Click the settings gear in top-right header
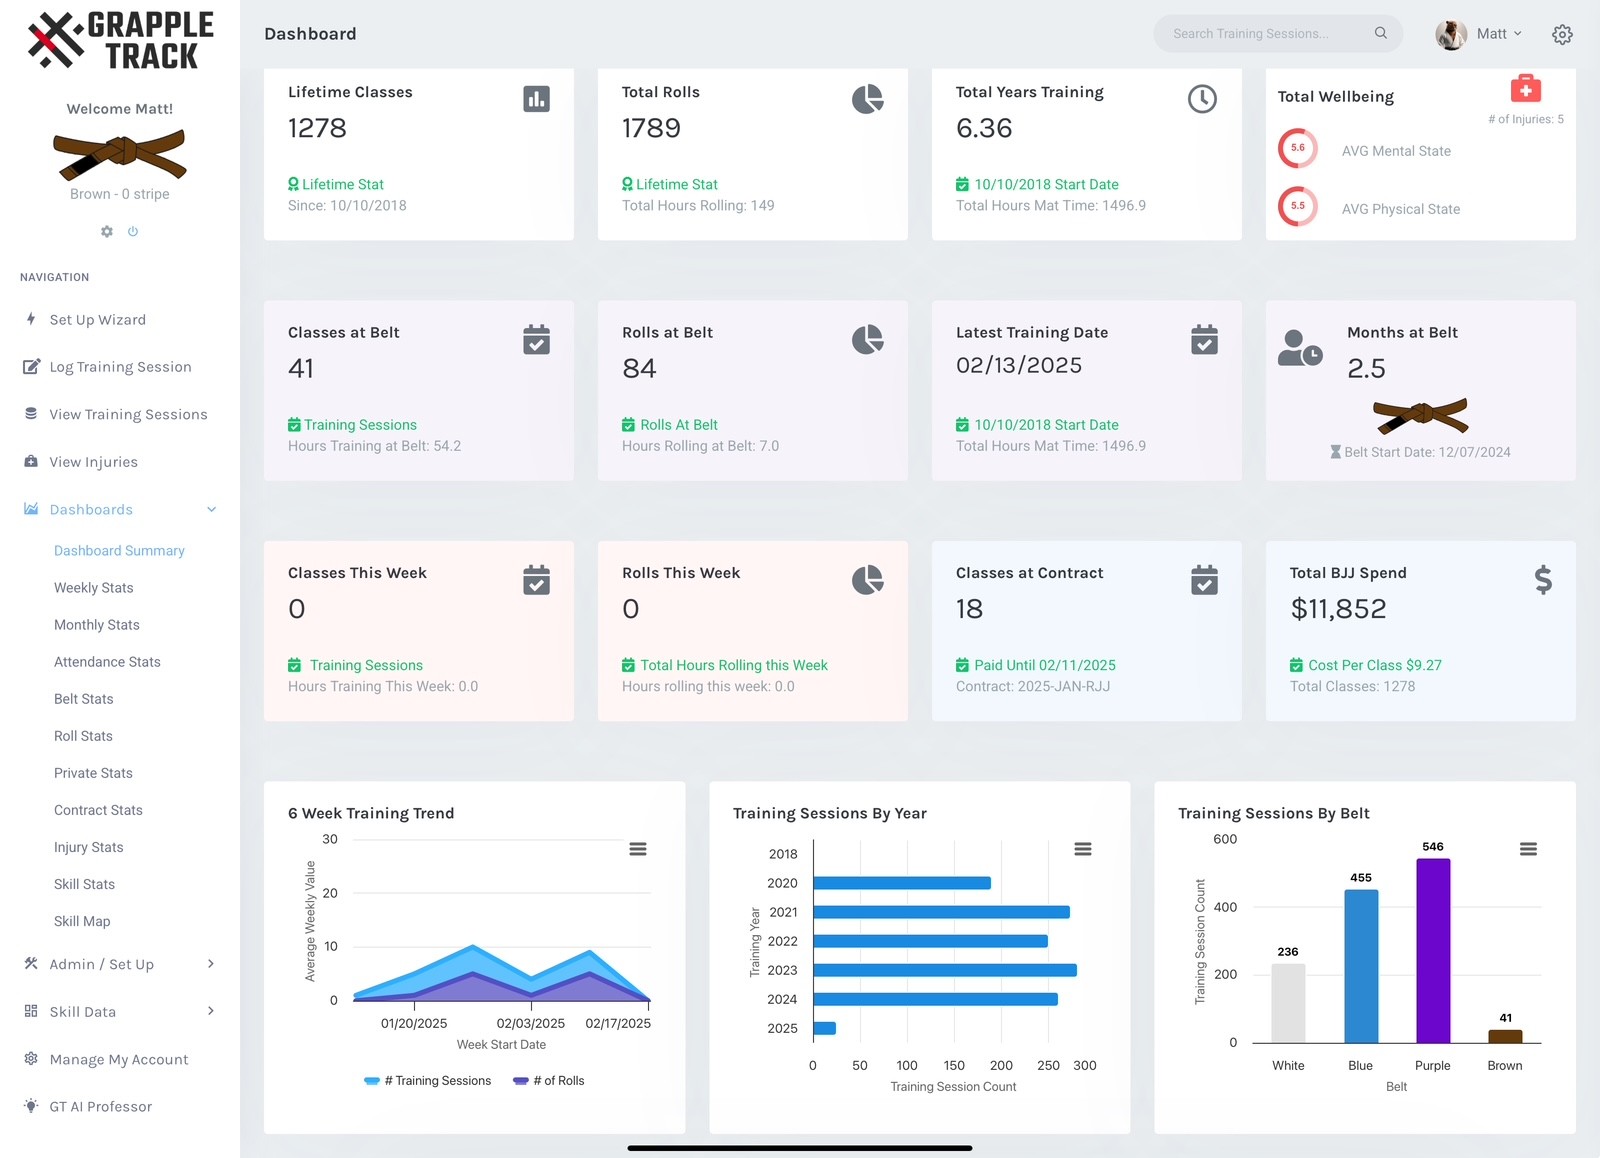The width and height of the screenshot is (1600, 1158). [x=1562, y=34]
